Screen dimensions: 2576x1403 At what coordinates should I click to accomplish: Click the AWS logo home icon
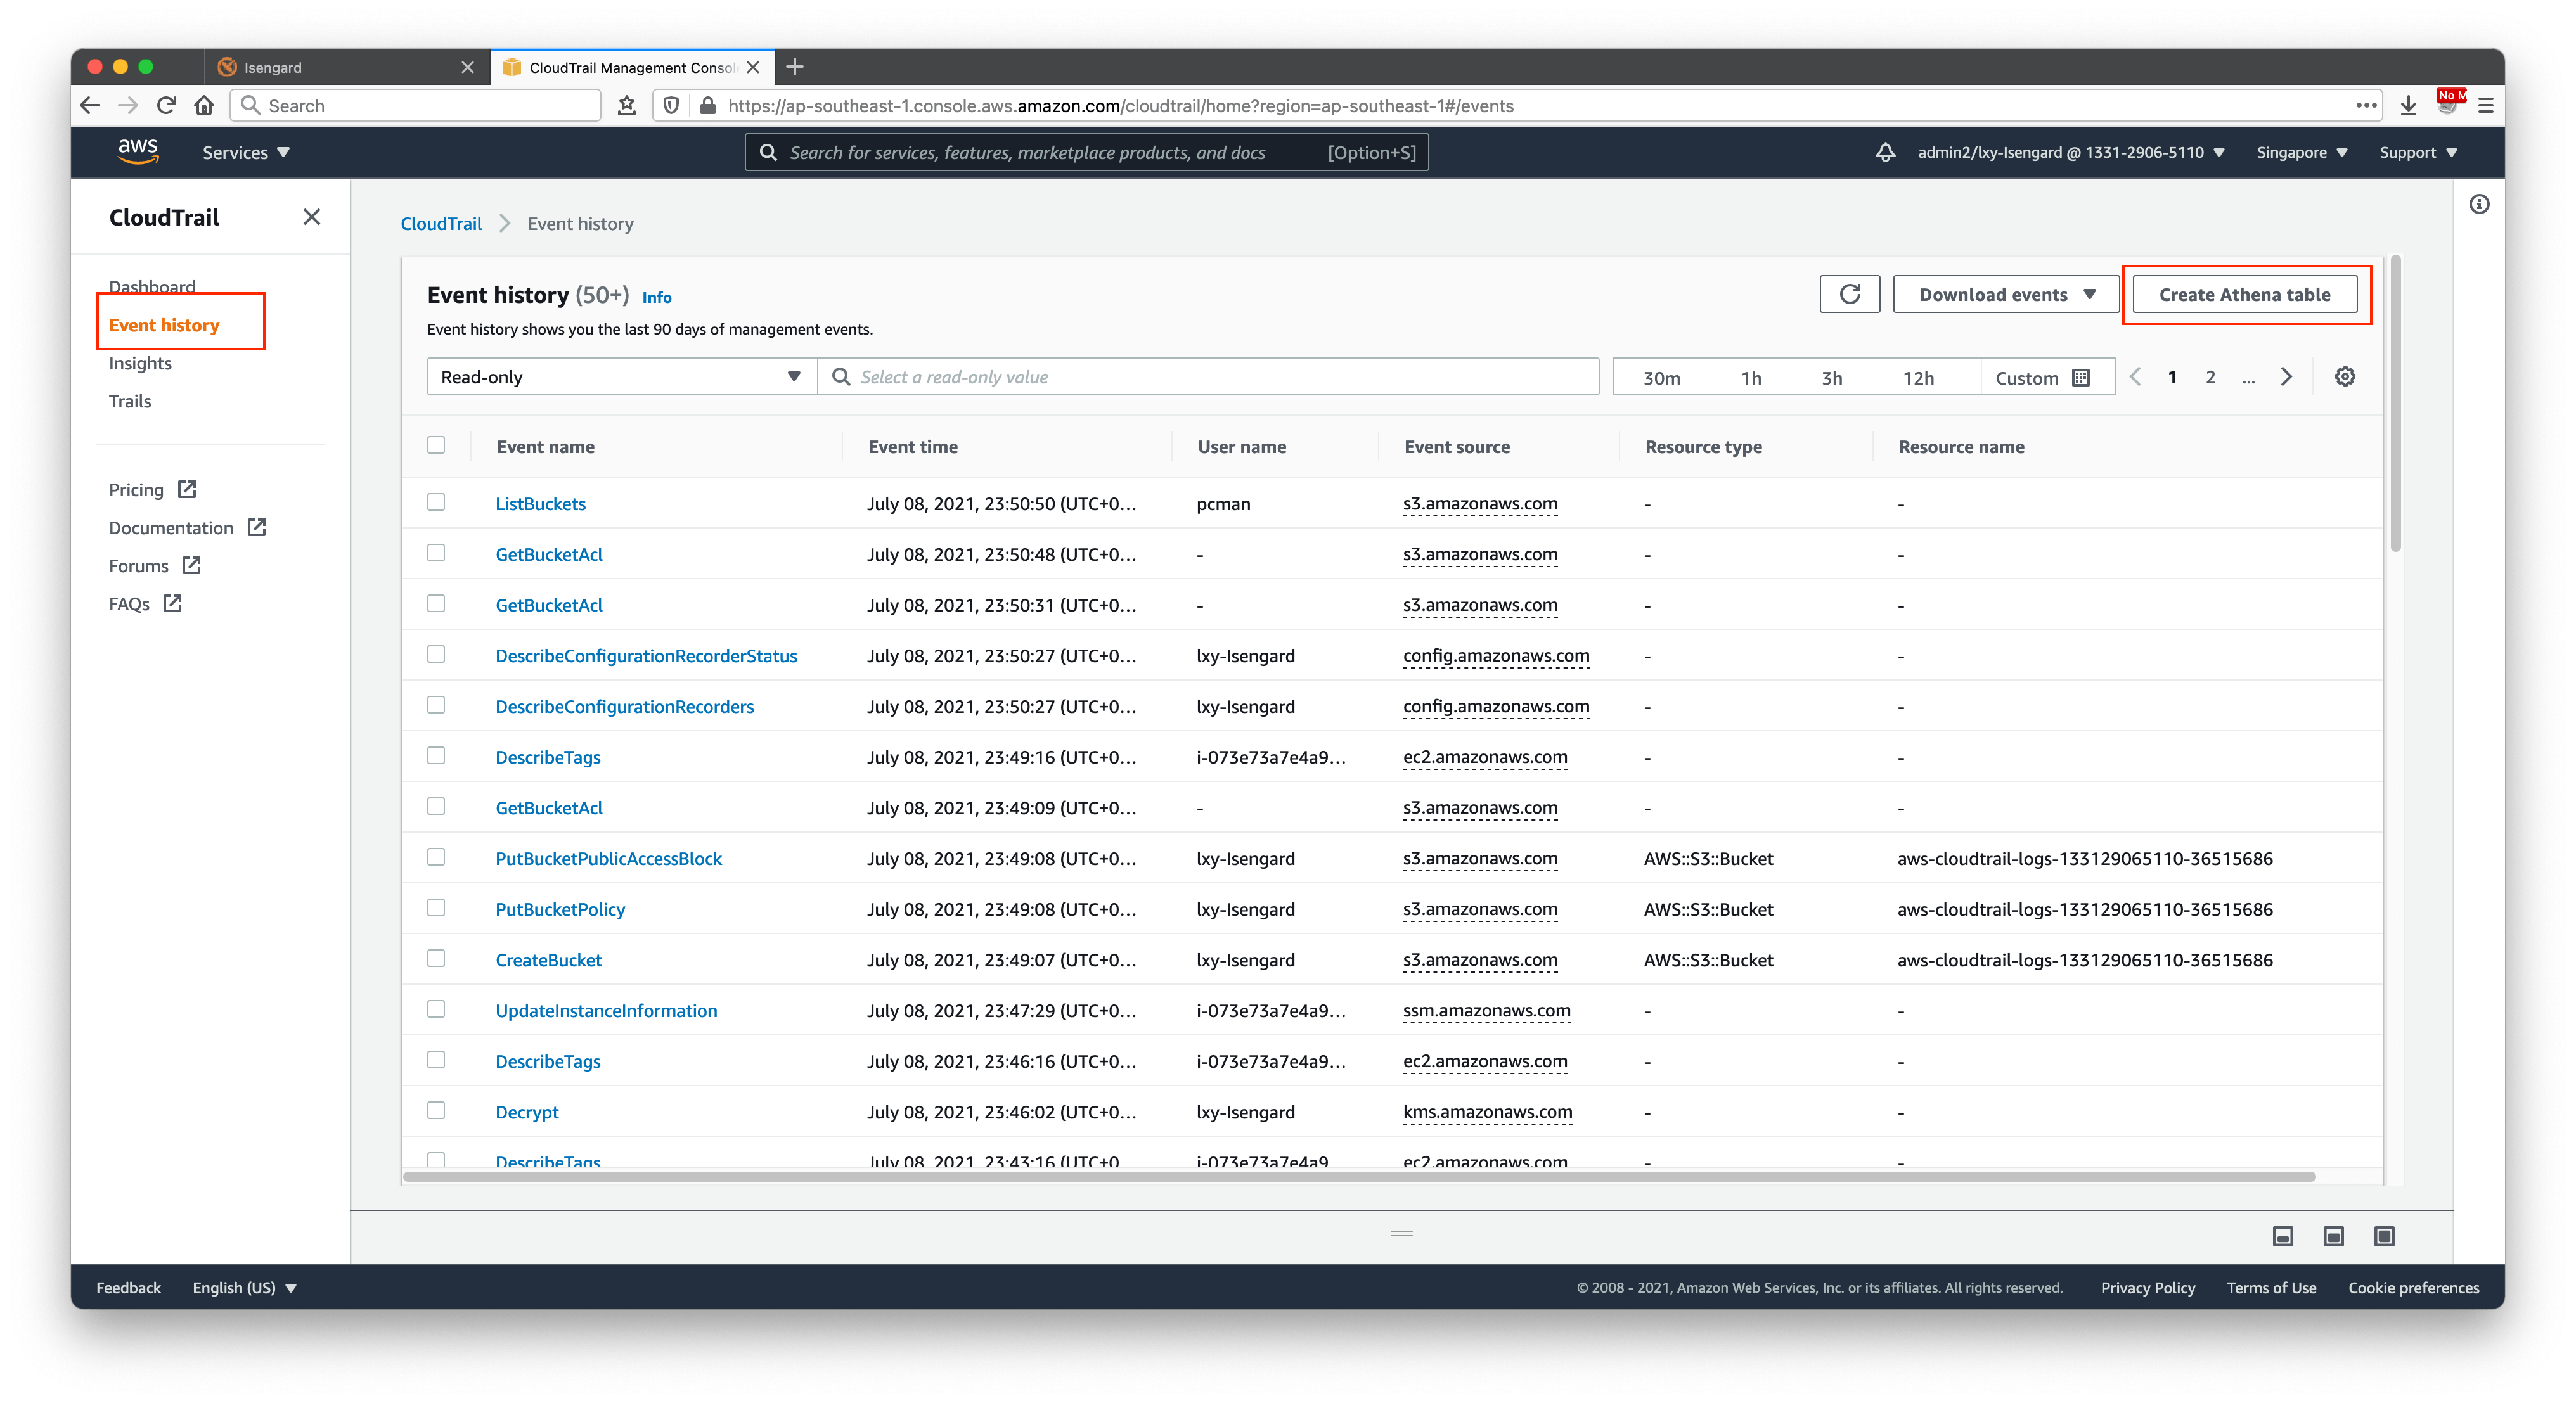138,151
